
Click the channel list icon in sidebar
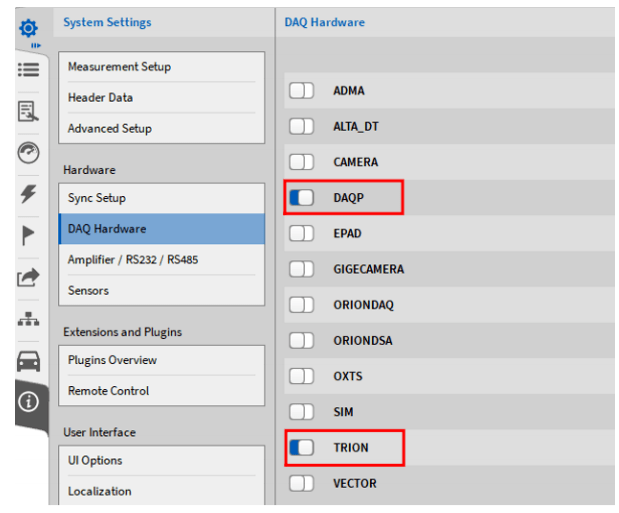tap(29, 70)
